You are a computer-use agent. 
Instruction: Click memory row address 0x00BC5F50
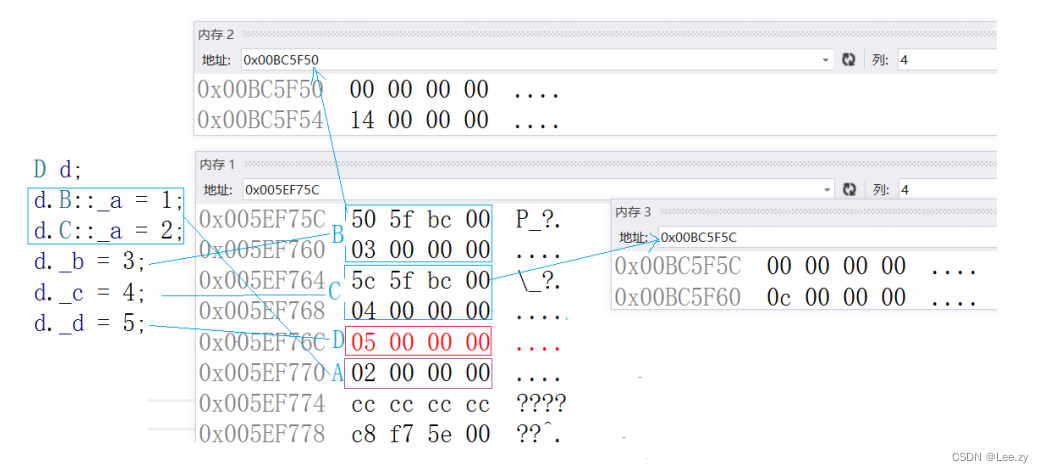[261, 90]
